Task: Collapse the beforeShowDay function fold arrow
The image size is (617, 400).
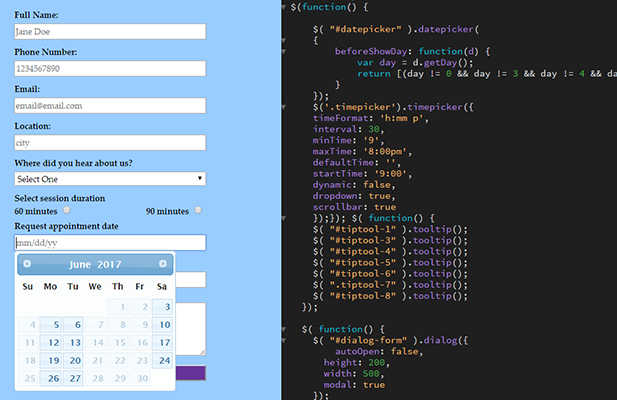Action: (284, 51)
